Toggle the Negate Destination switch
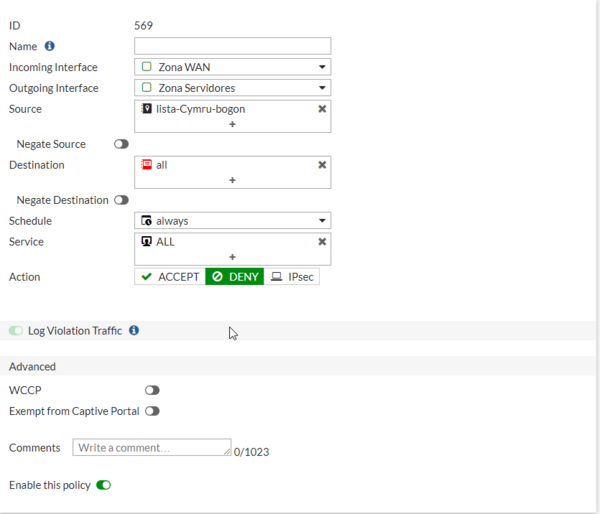 (x=121, y=200)
